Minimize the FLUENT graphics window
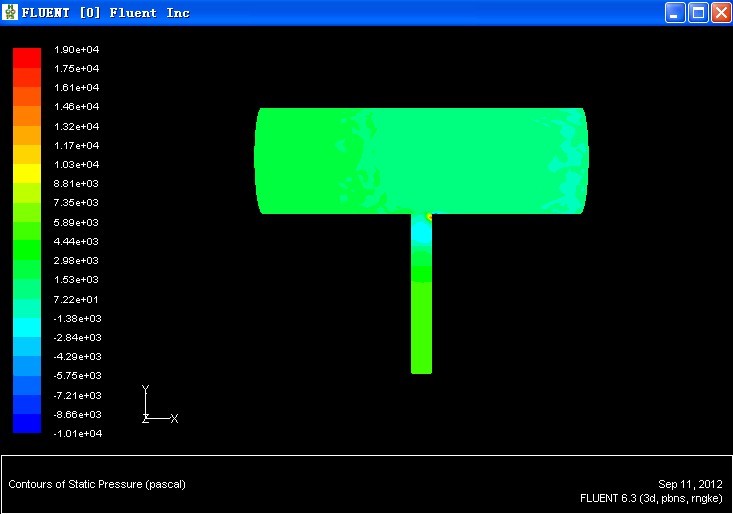 (675, 12)
